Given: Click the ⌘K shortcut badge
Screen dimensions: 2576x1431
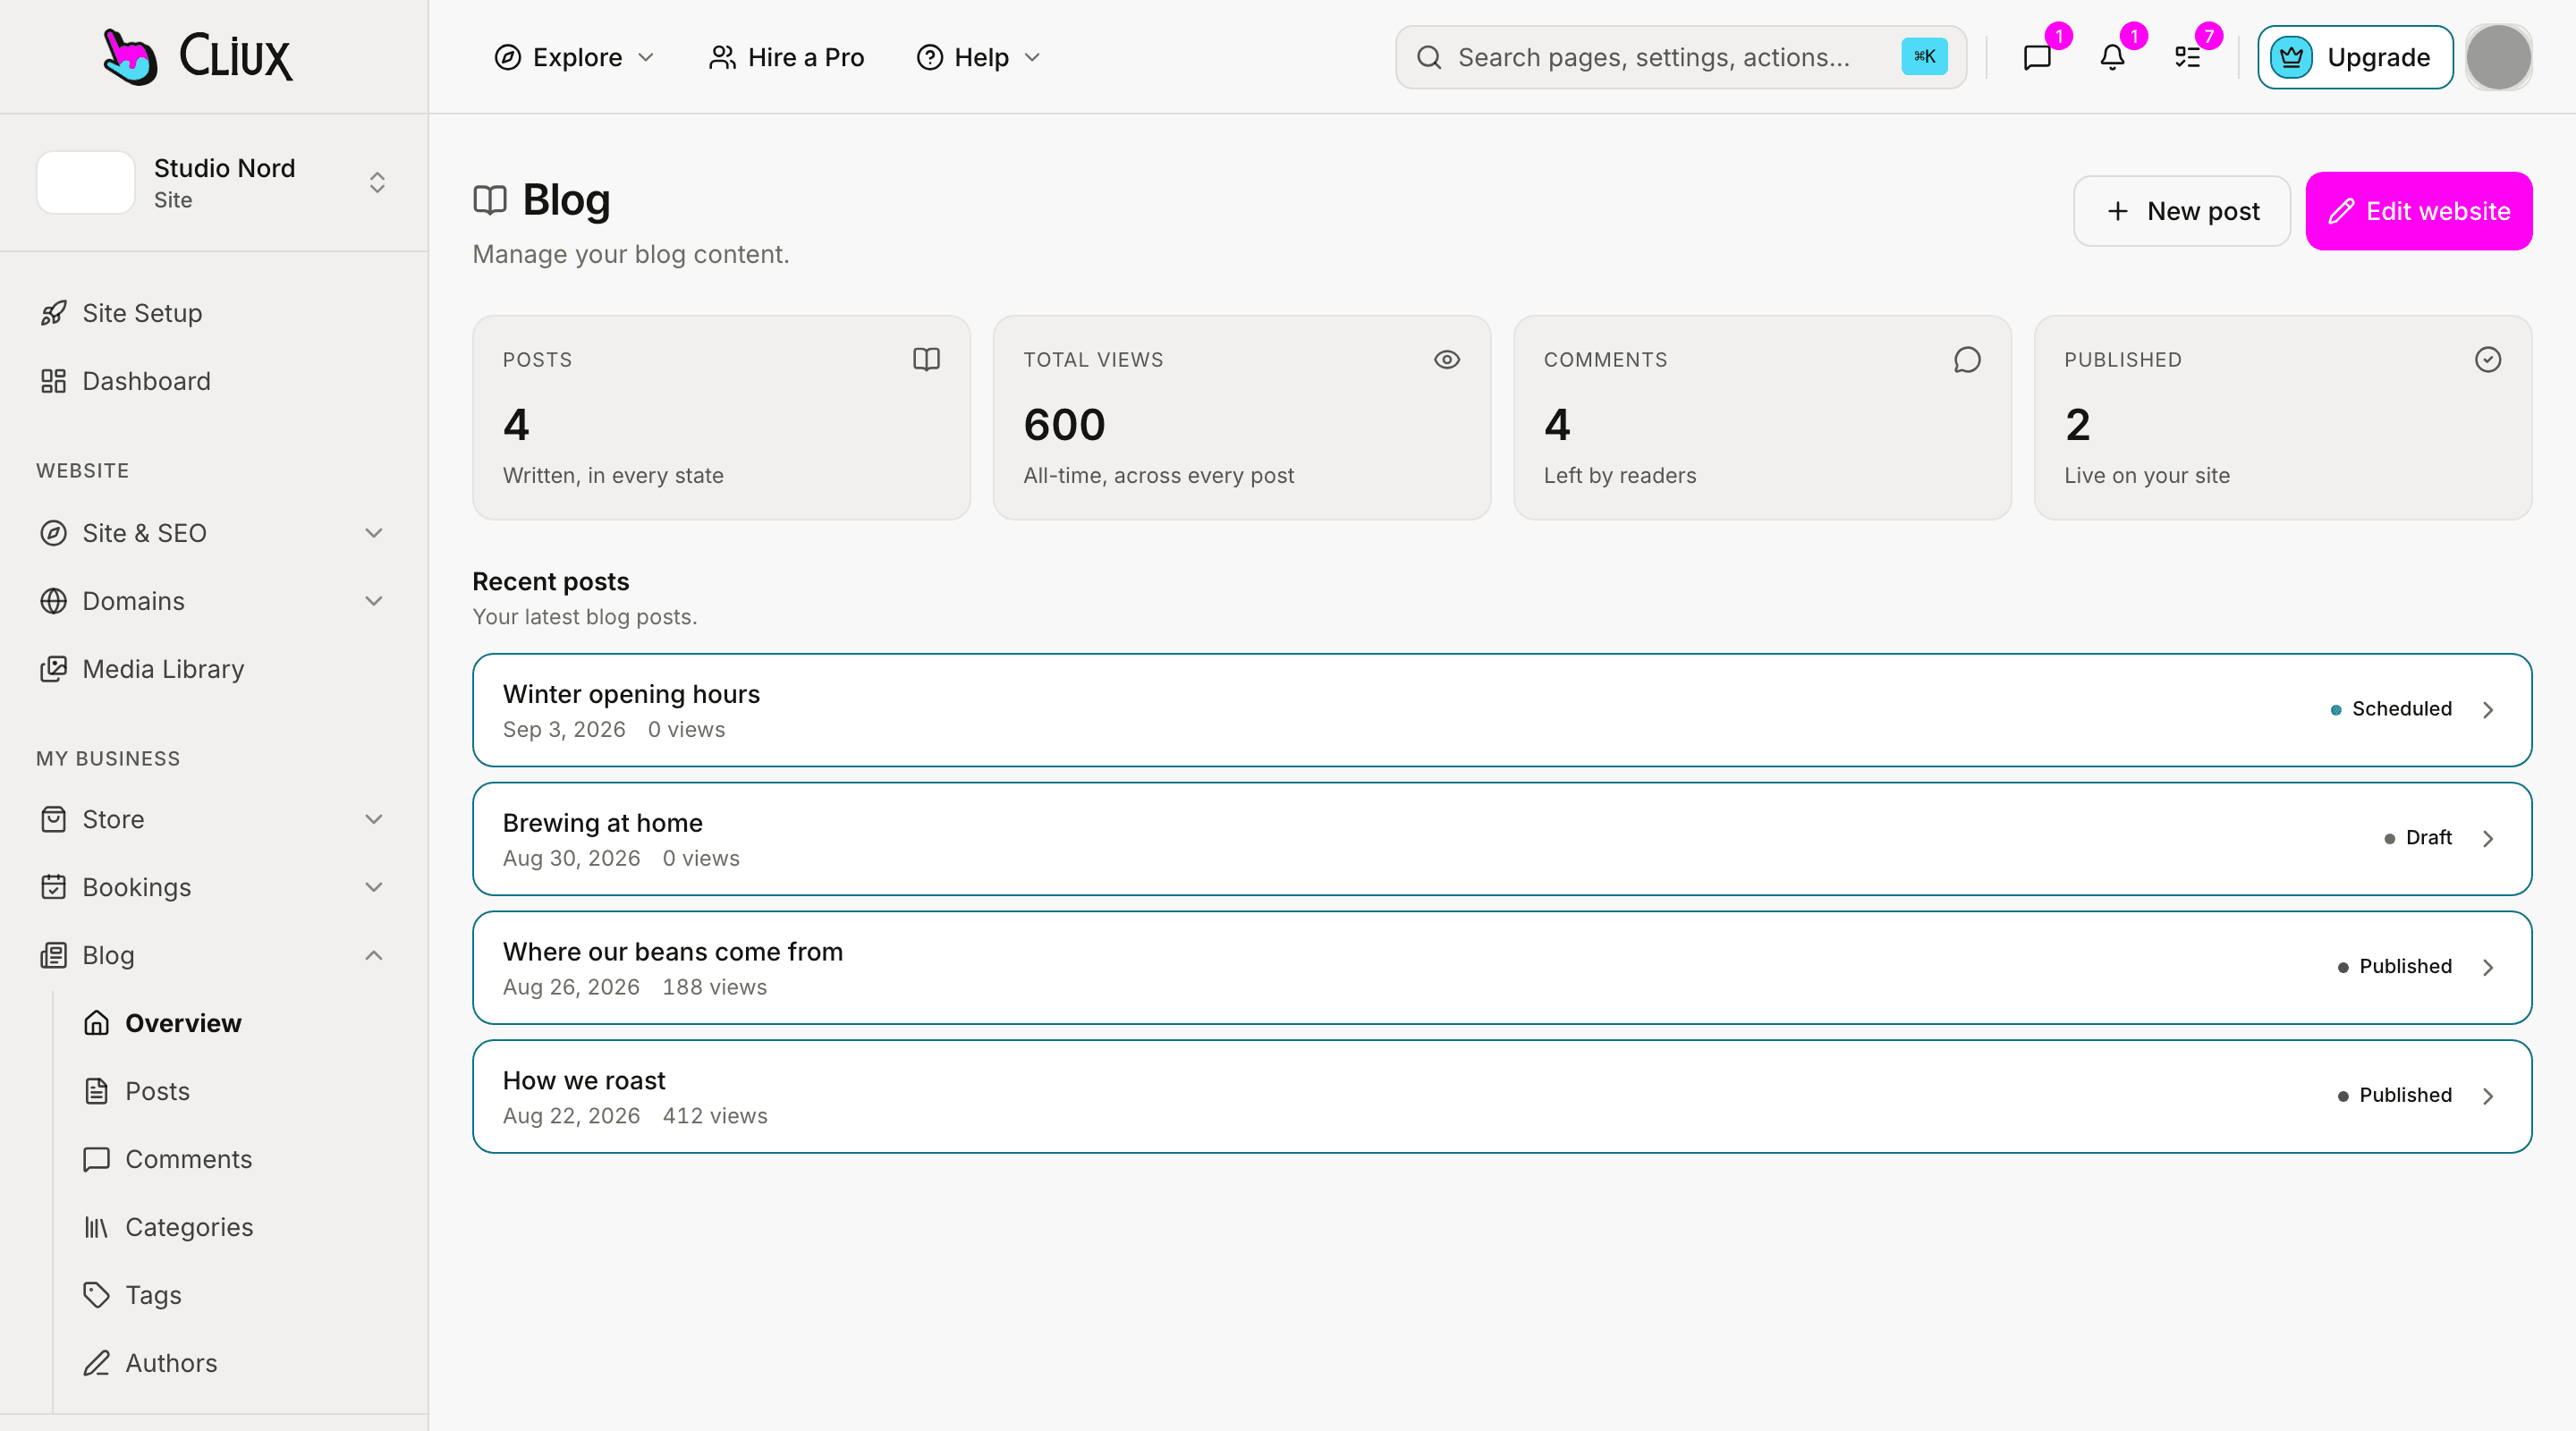Looking at the screenshot, I should tap(1924, 57).
